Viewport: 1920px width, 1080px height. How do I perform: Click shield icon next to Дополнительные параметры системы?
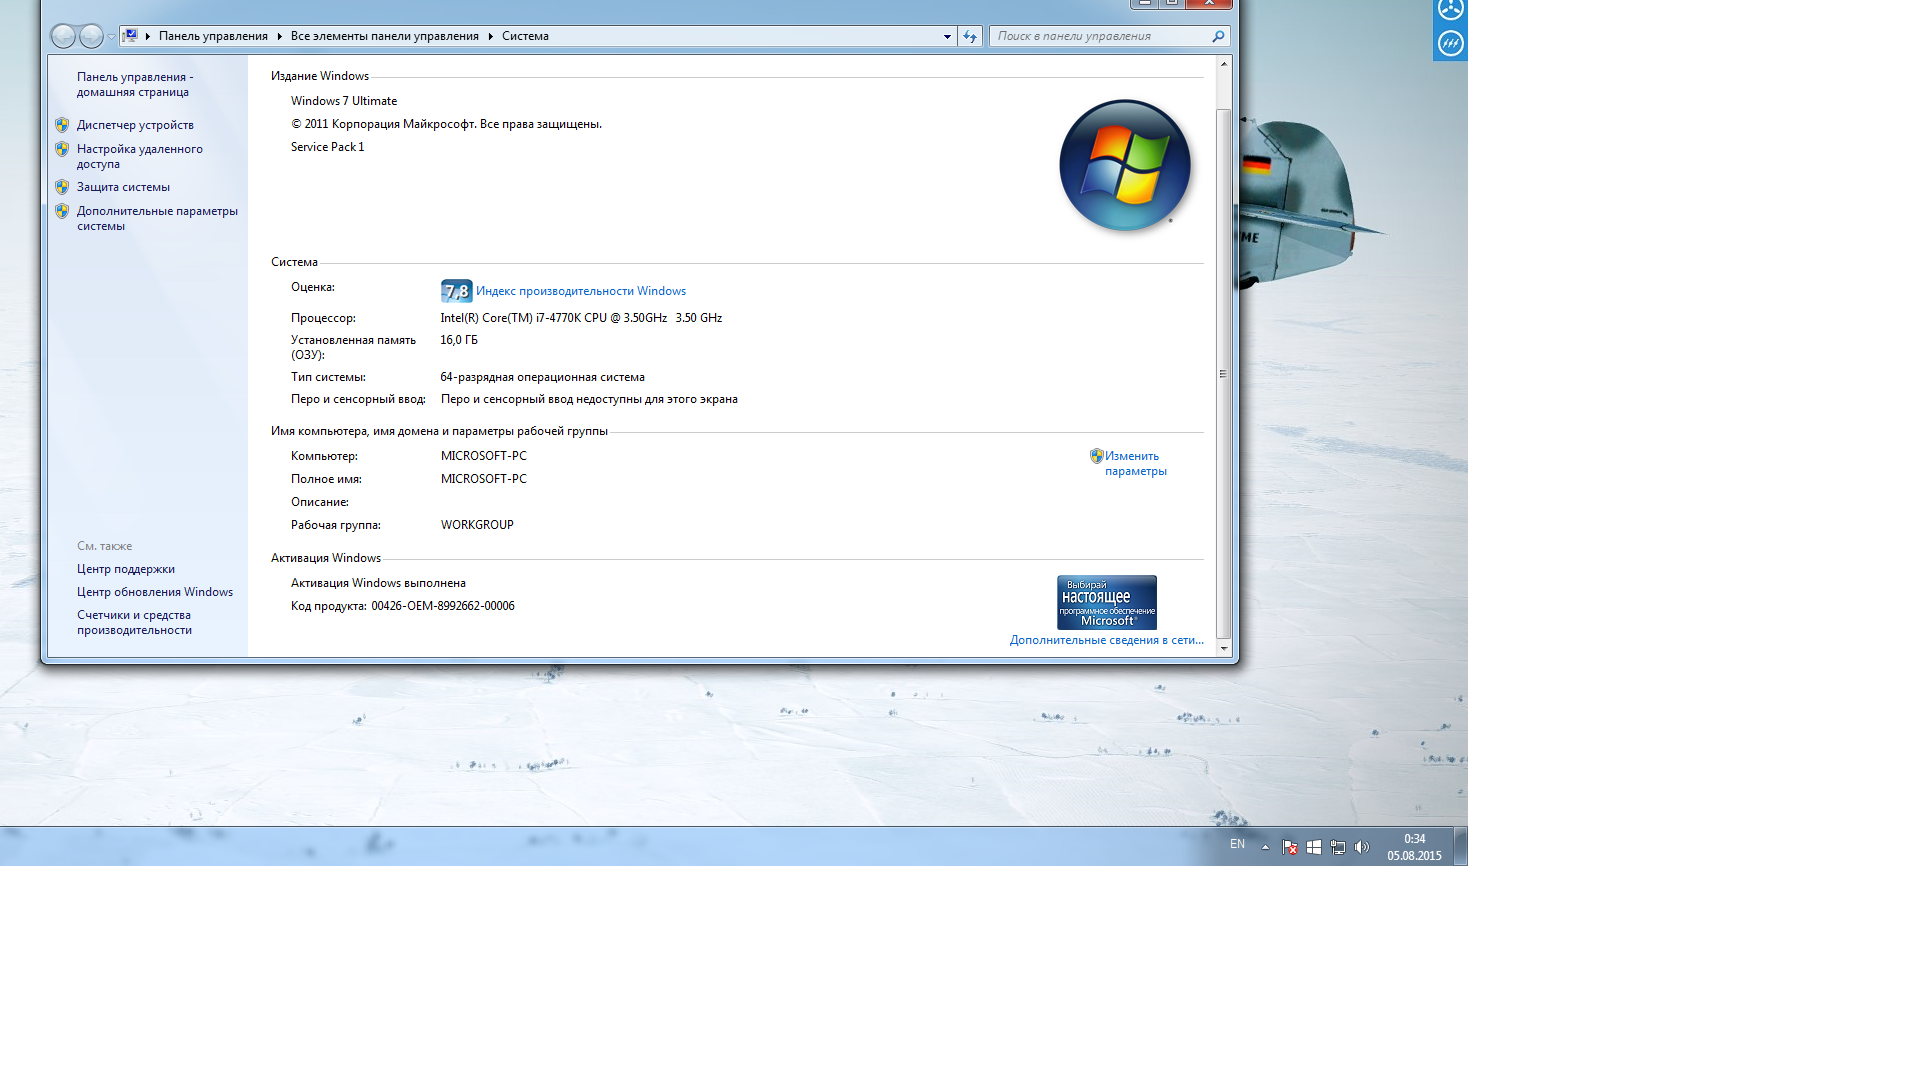[62, 211]
